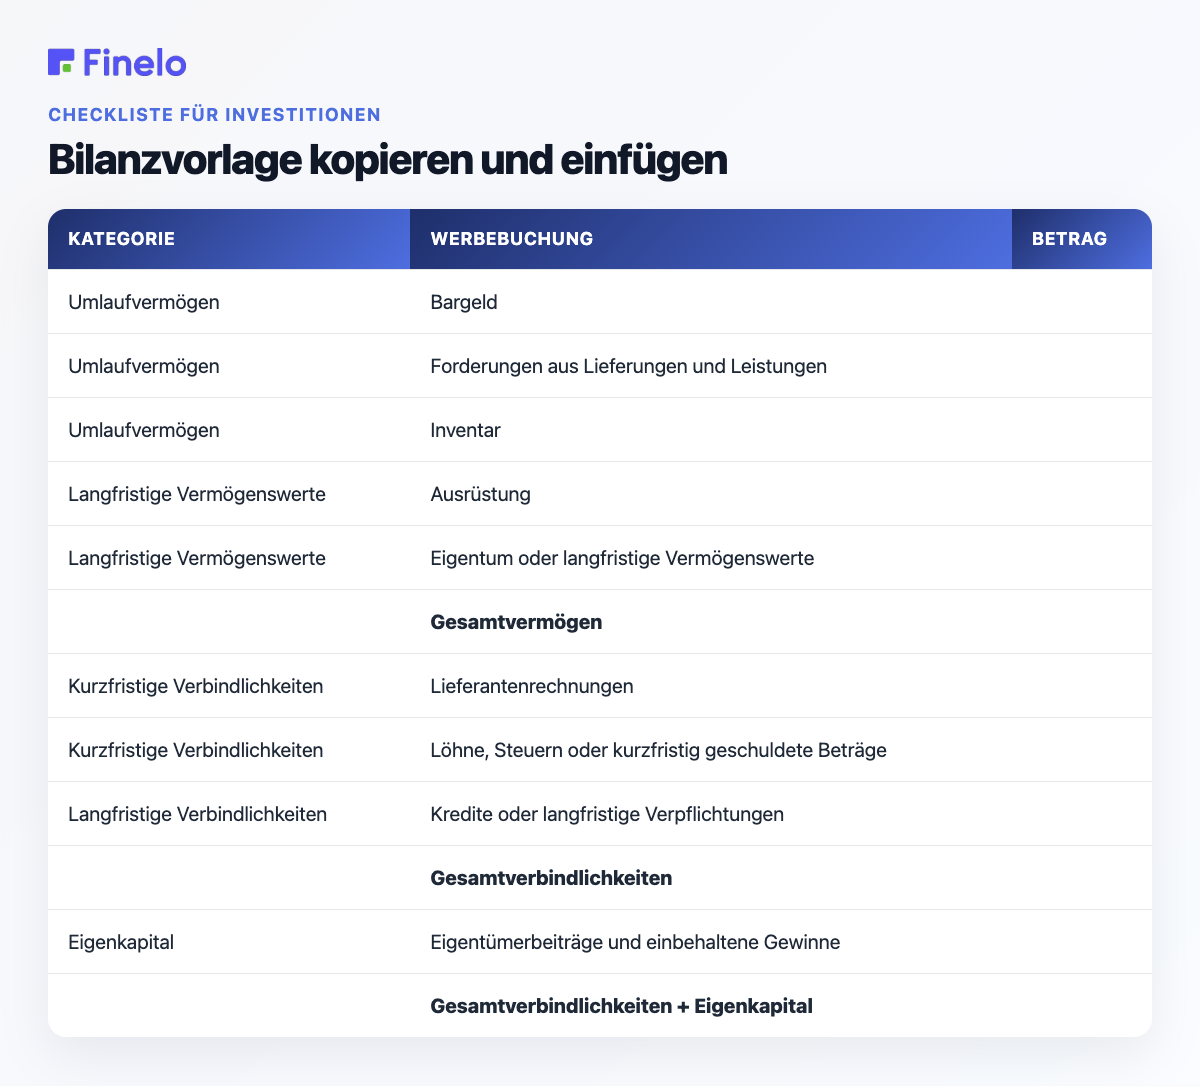The width and height of the screenshot is (1200, 1086).
Task: Click the bold Gesamtverbindlichkeiten total row
Action: pyautogui.click(x=600, y=878)
